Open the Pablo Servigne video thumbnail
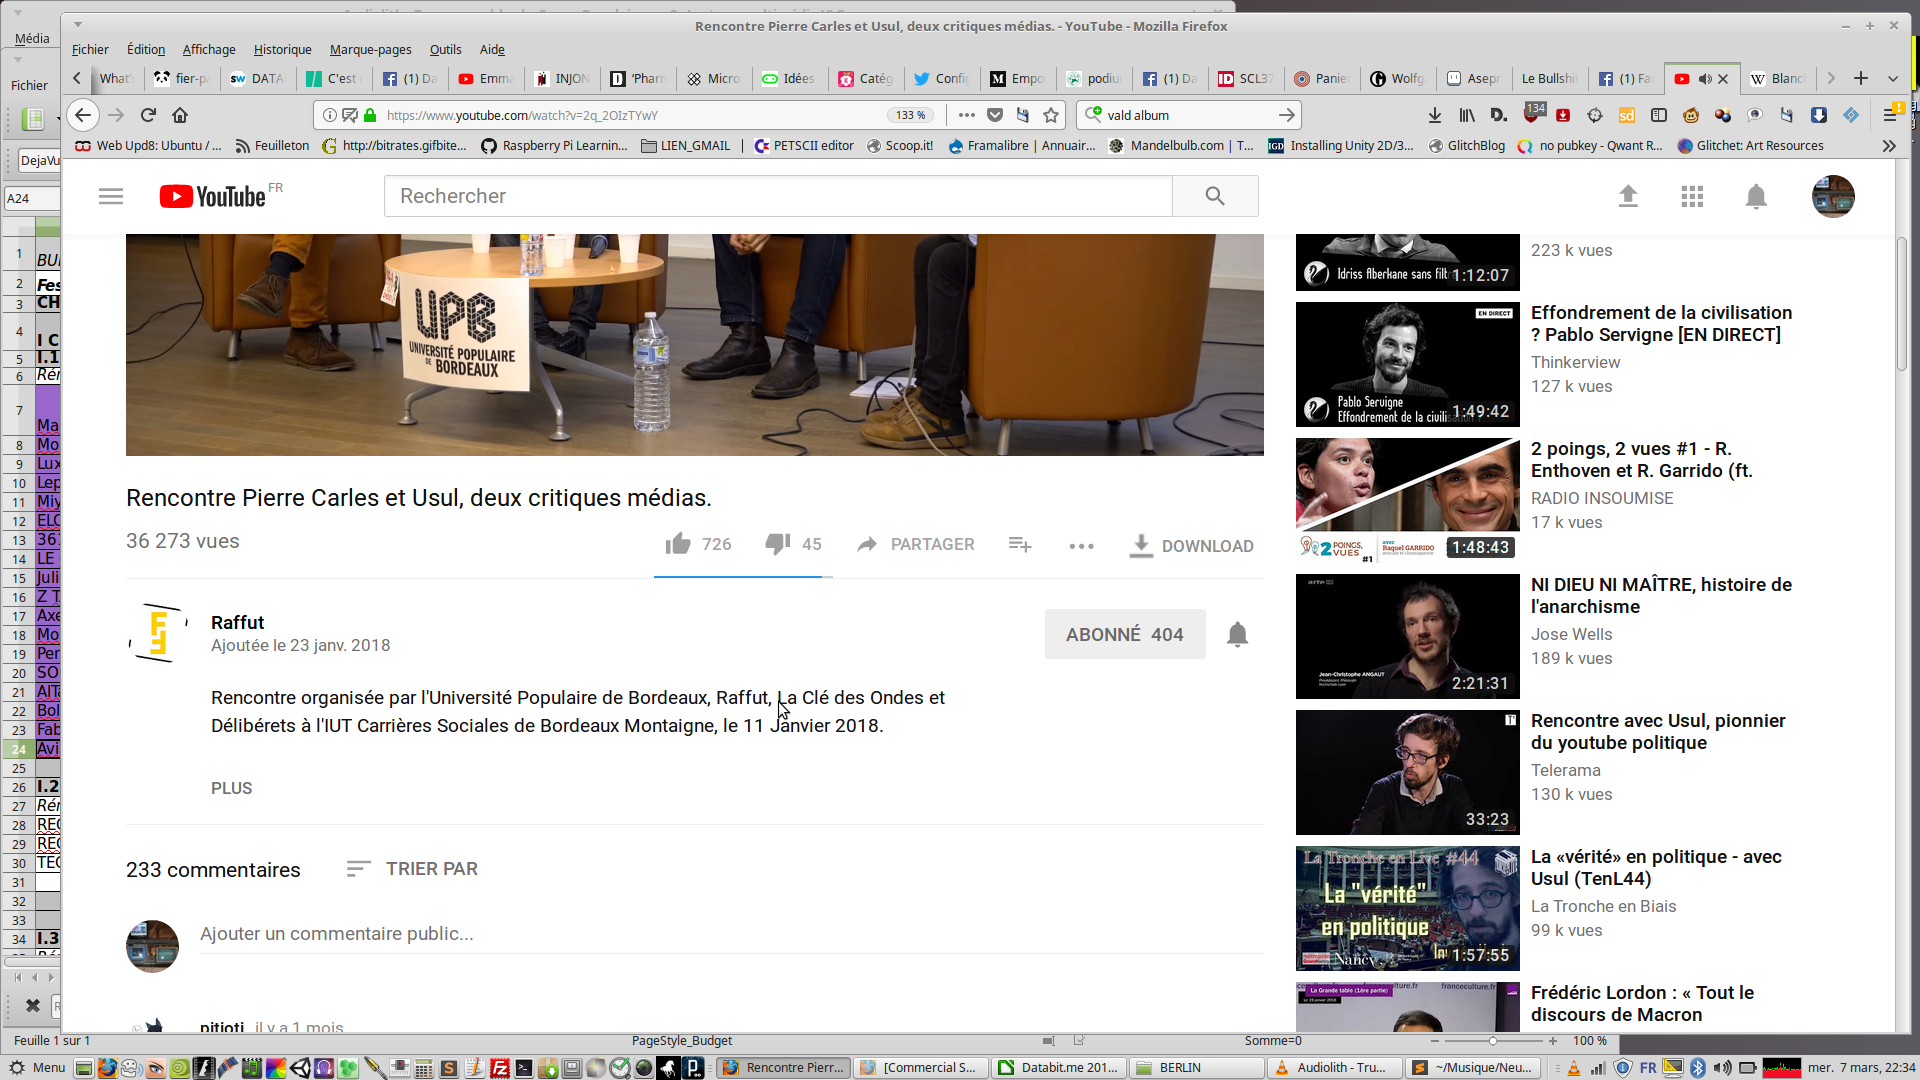The image size is (1920, 1080). coord(1407,364)
